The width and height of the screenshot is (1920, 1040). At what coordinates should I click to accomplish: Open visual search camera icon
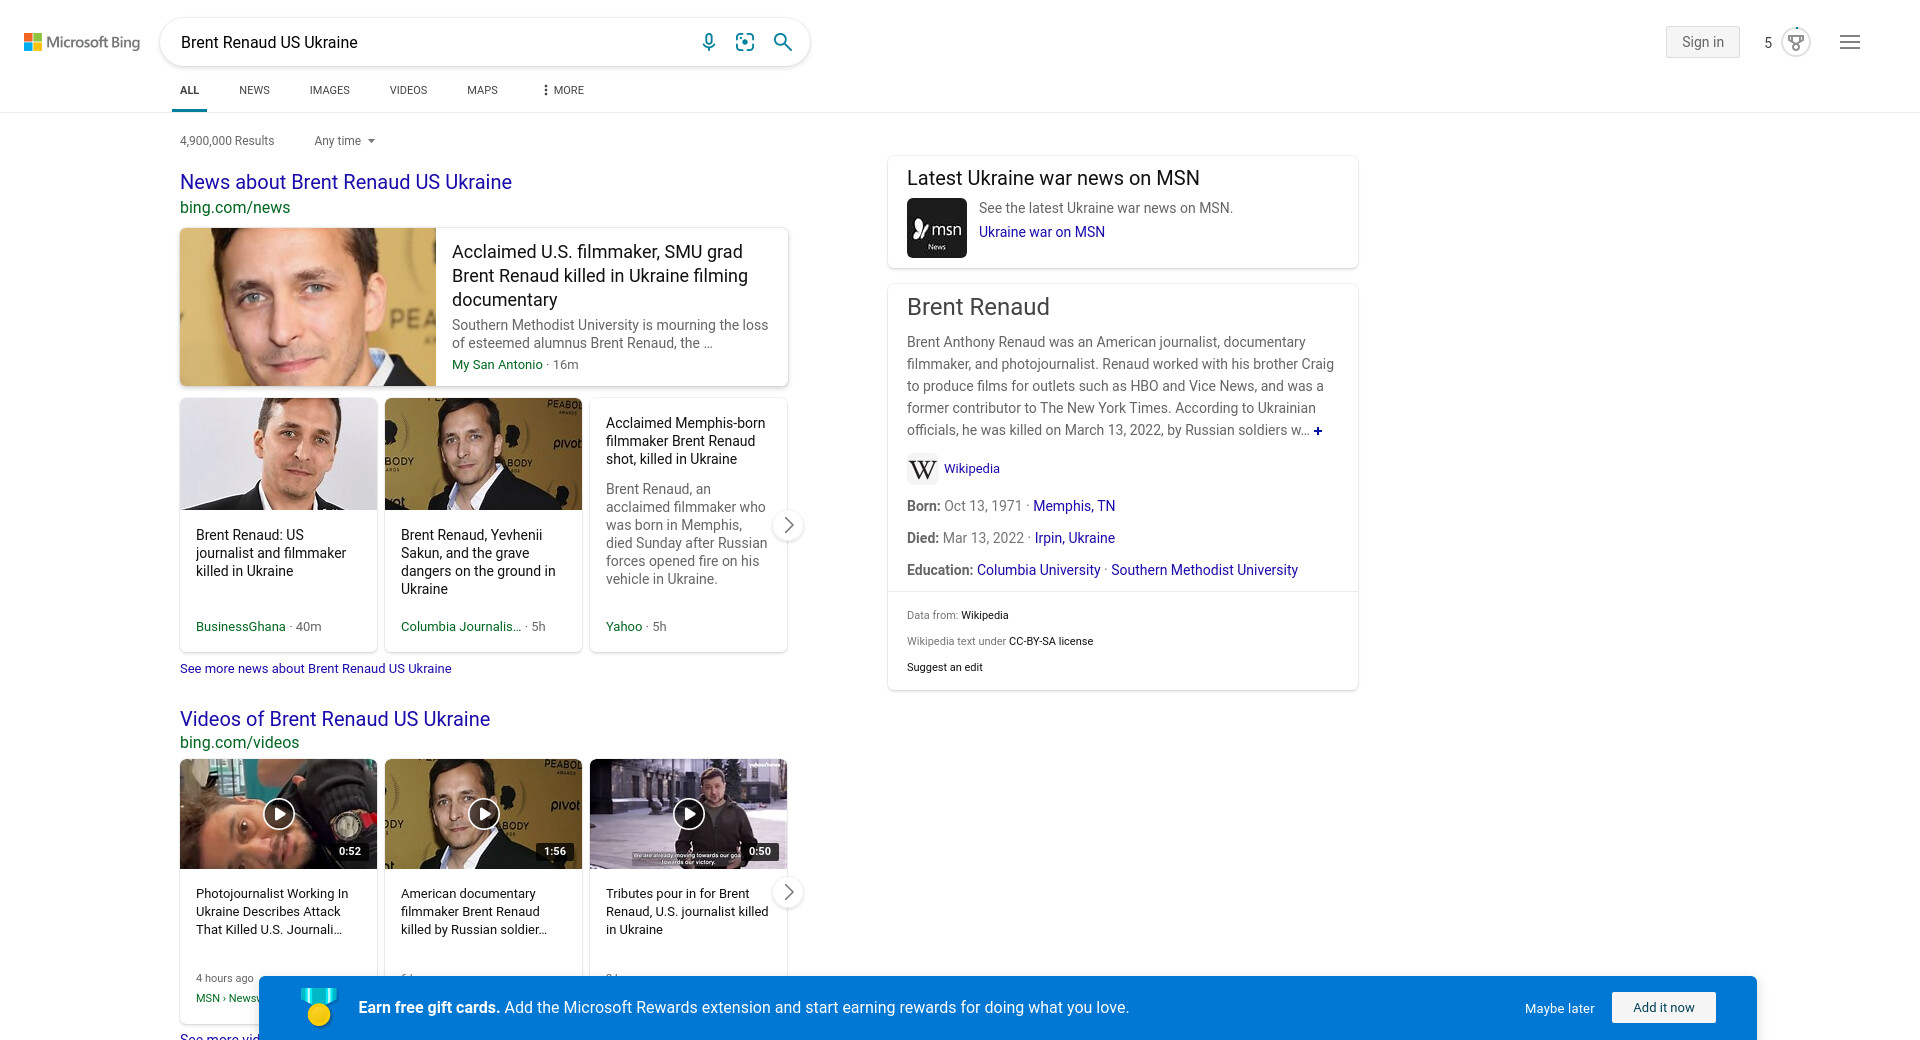tap(745, 42)
